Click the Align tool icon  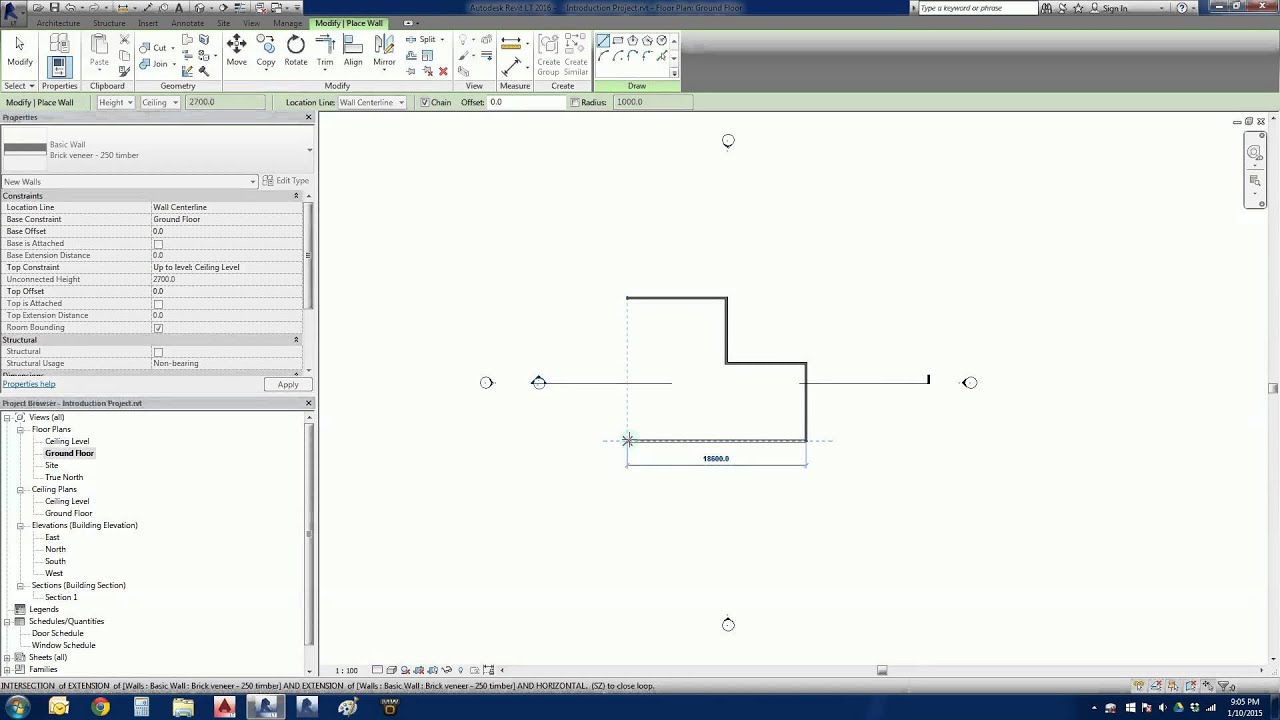point(353,50)
